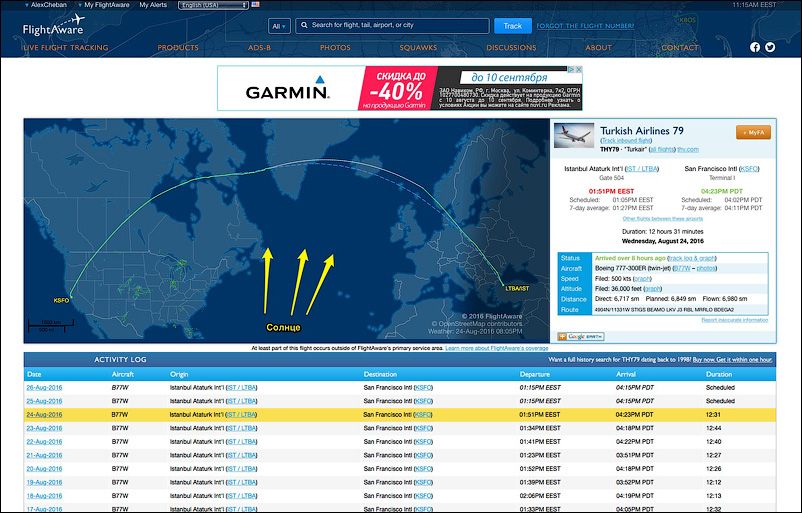
Task: Open the Photos menu
Action: (335, 48)
